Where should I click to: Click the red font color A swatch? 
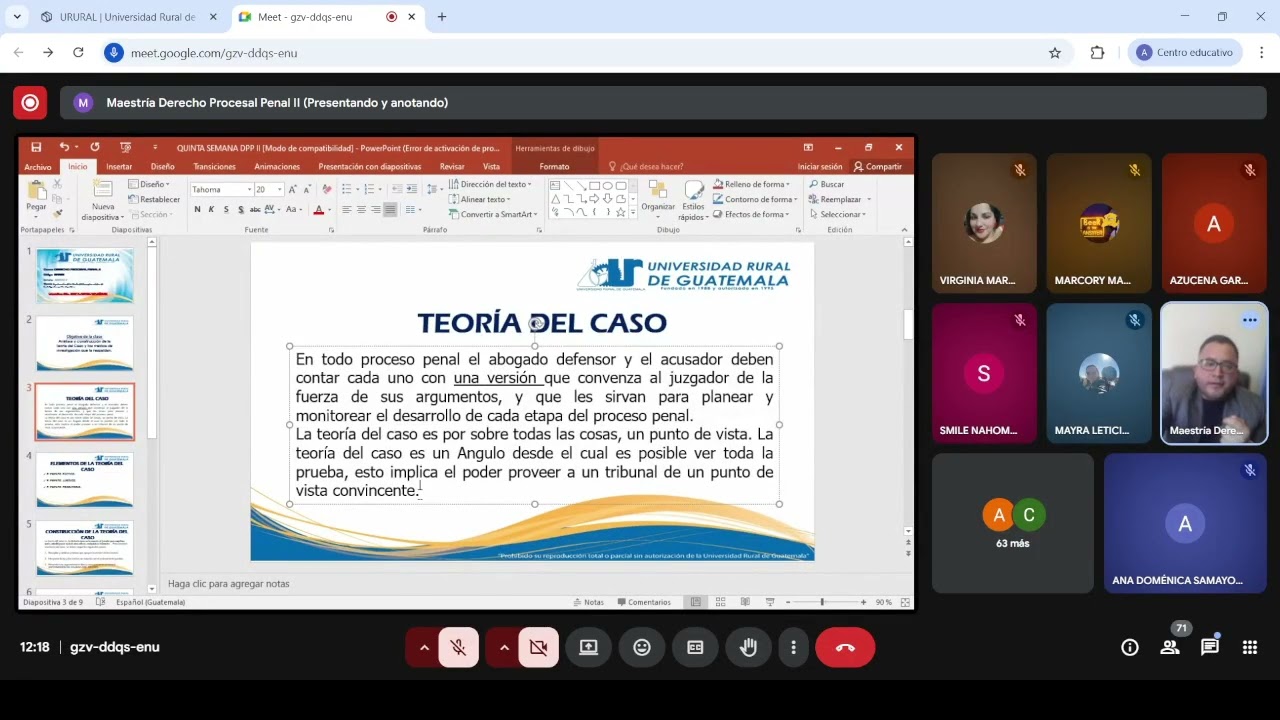point(318,210)
